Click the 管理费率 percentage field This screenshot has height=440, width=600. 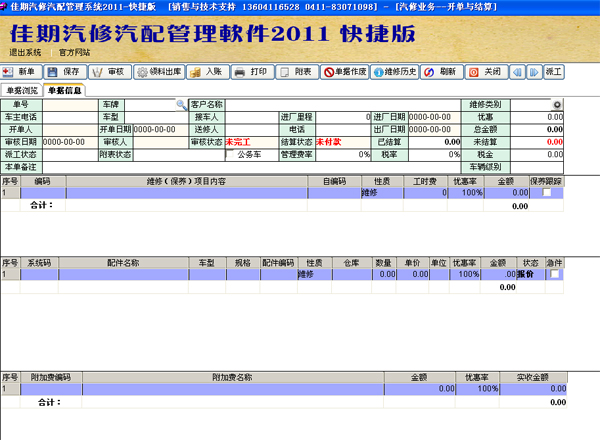[343, 155]
